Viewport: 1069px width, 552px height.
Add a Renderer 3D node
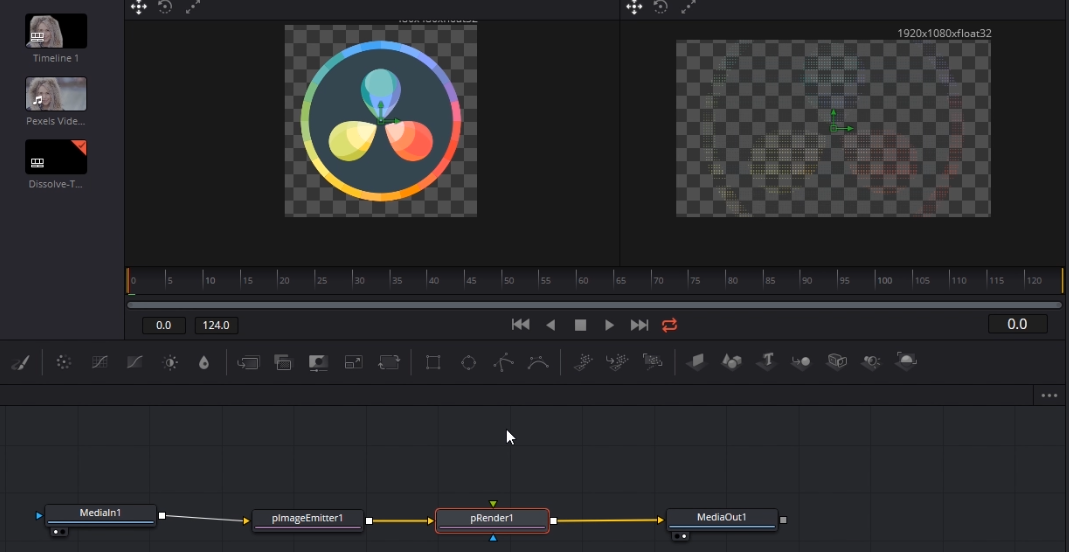click(x=906, y=362)
